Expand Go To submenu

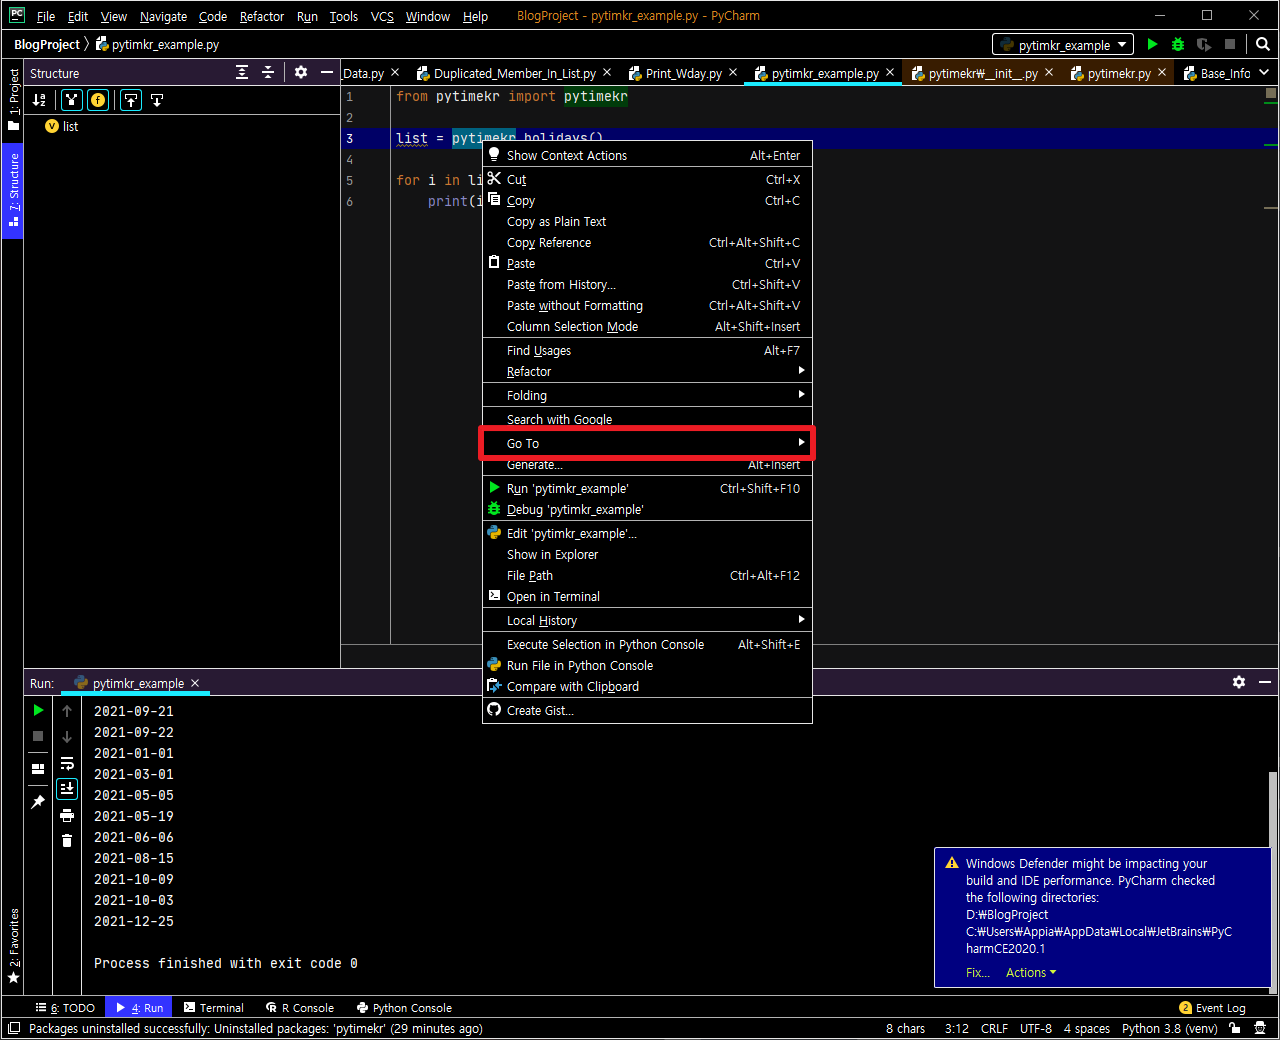[647, 443]
